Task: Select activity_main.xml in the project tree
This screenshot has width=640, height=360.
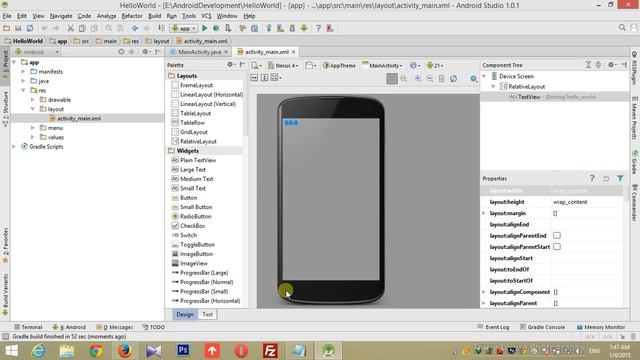Action: click(x=79, y=118)
